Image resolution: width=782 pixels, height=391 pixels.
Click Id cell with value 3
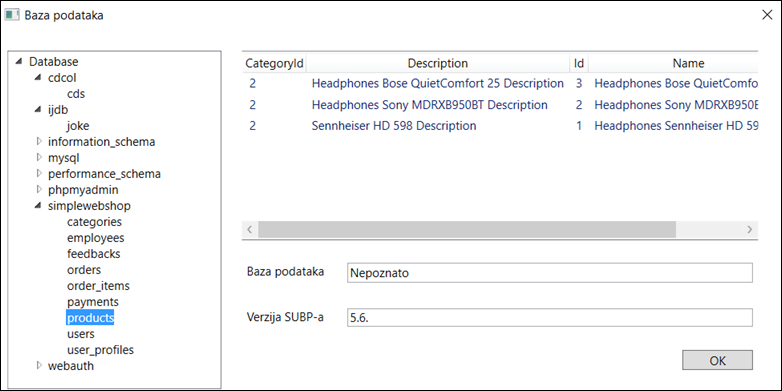click(x=579, y=83)
